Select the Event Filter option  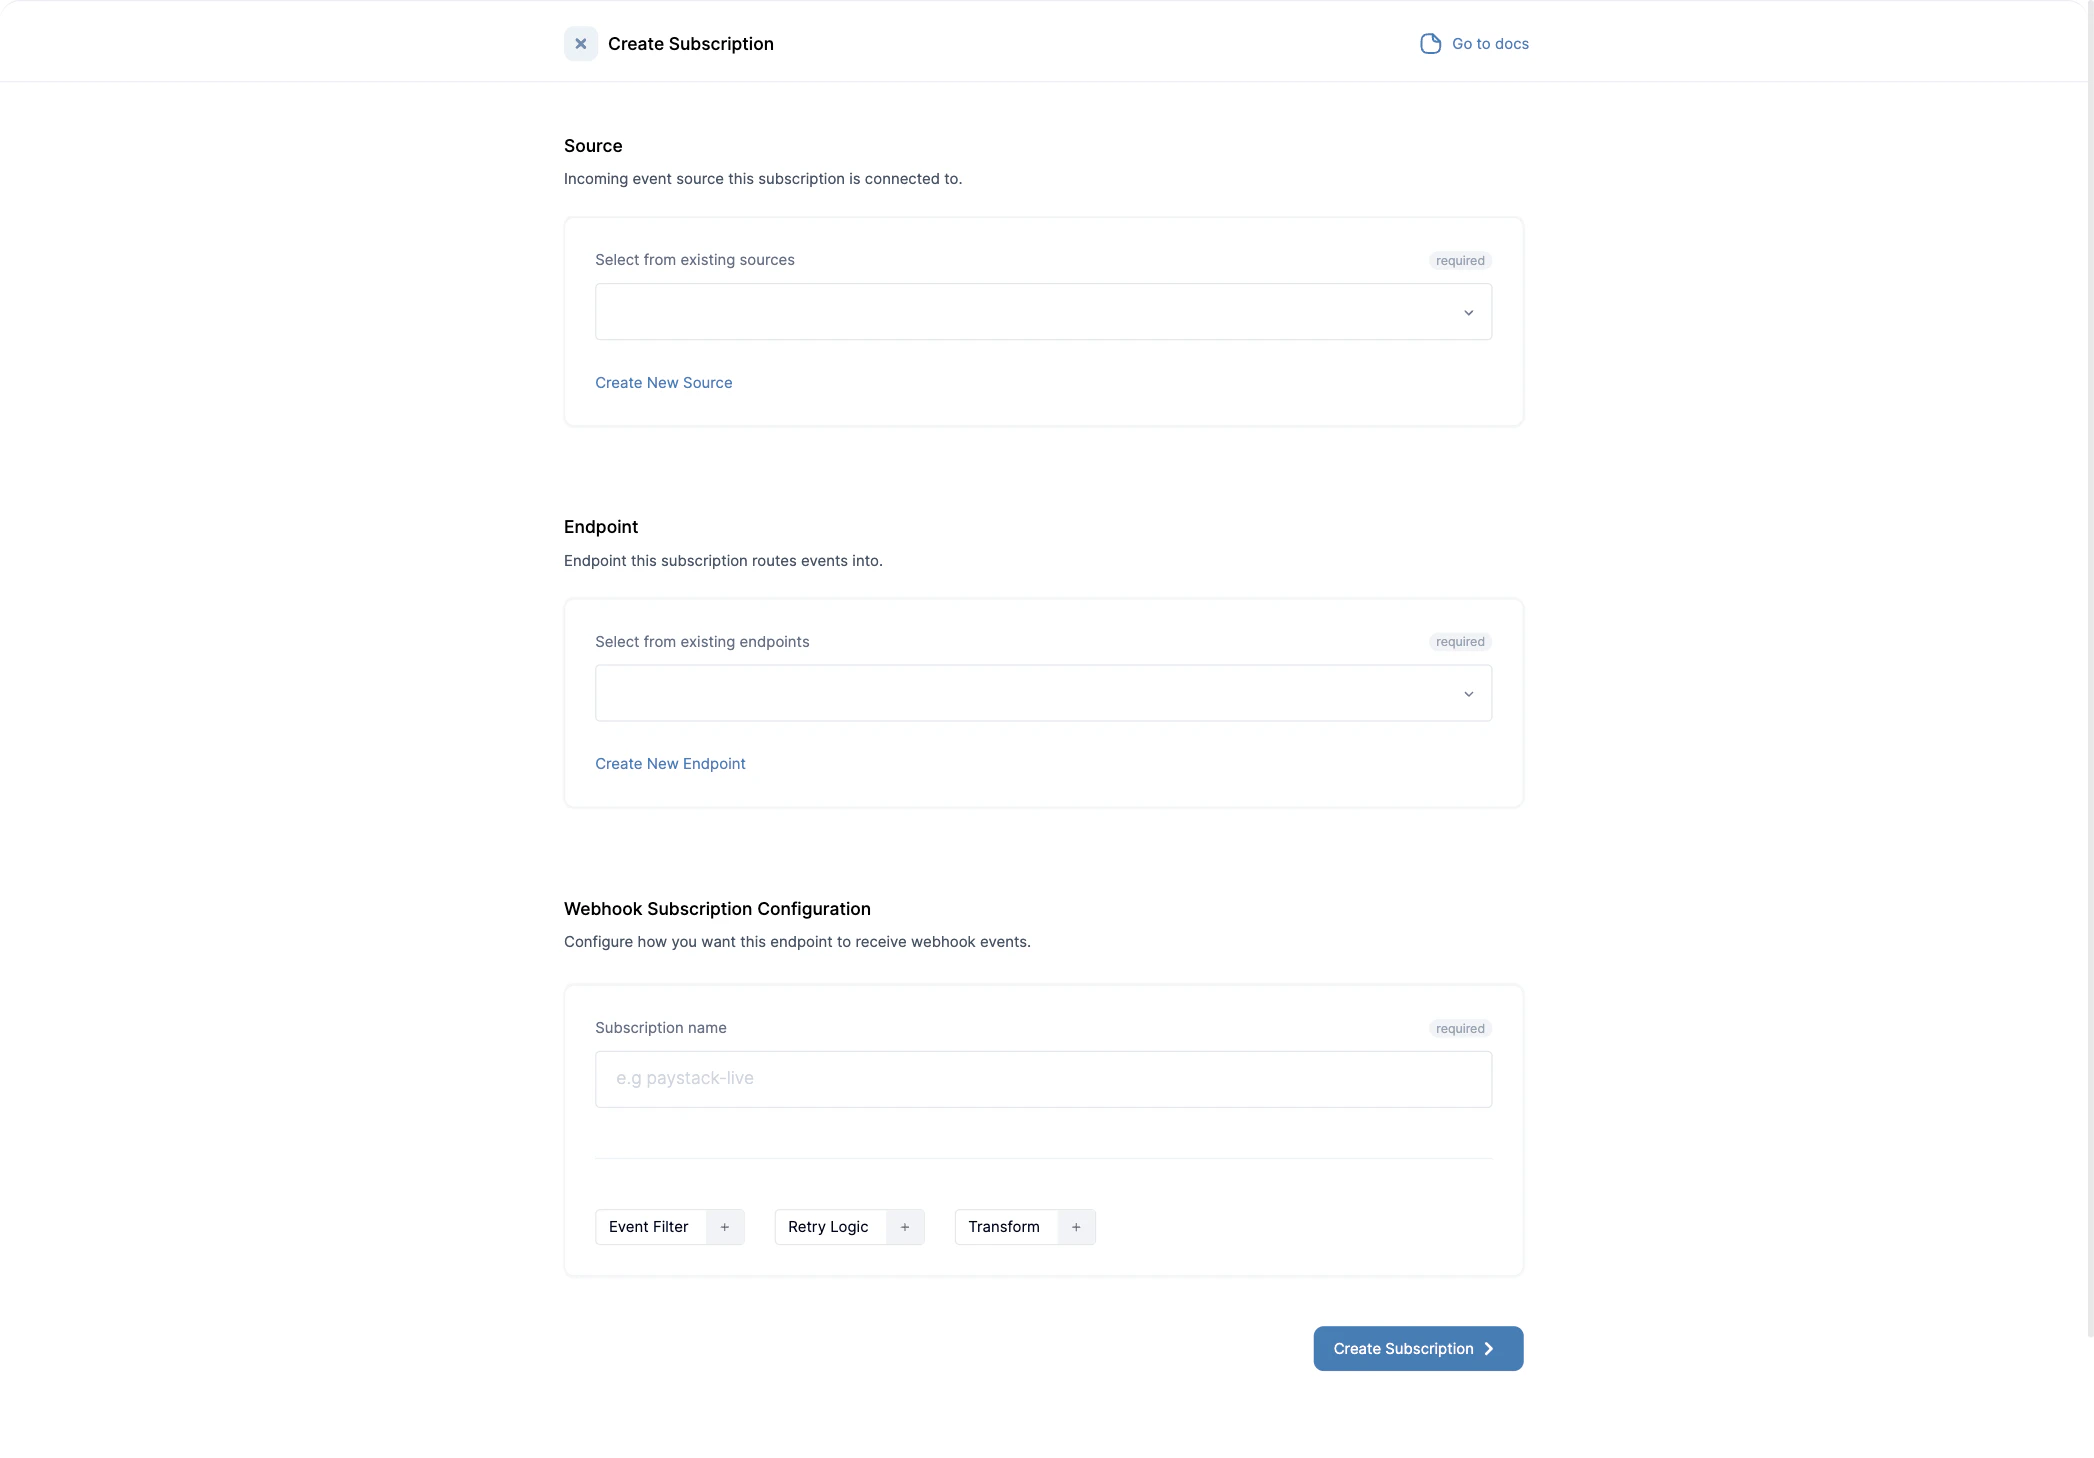point(648,1227)
